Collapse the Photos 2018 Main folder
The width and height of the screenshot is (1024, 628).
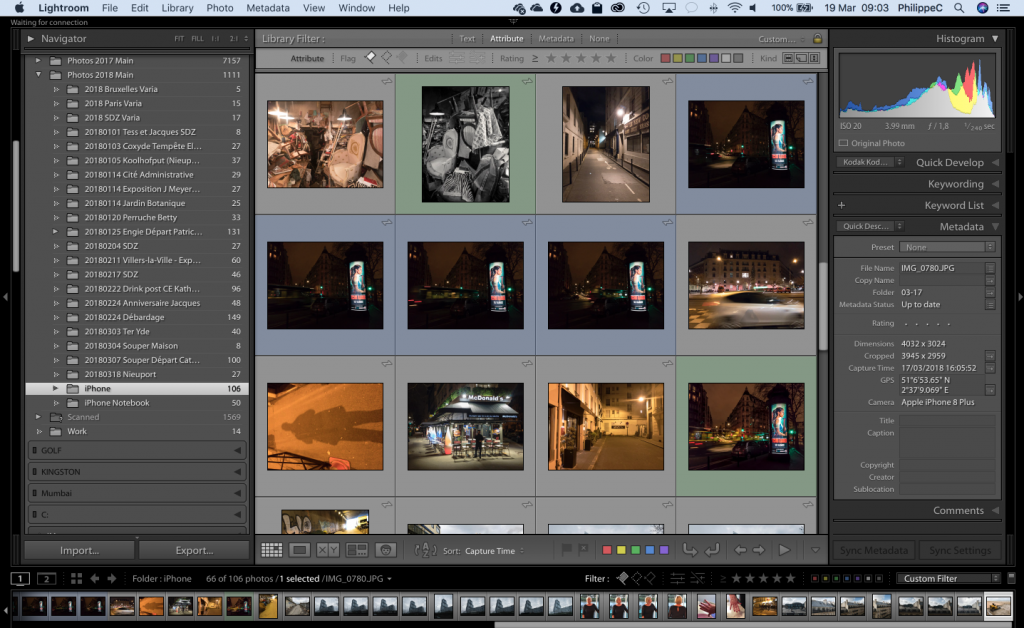pyautogui.click(x=38, y=75)
